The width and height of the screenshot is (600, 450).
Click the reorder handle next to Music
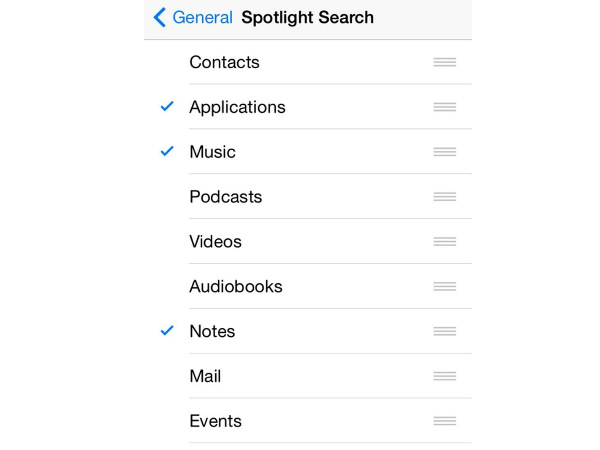[445, 152]
